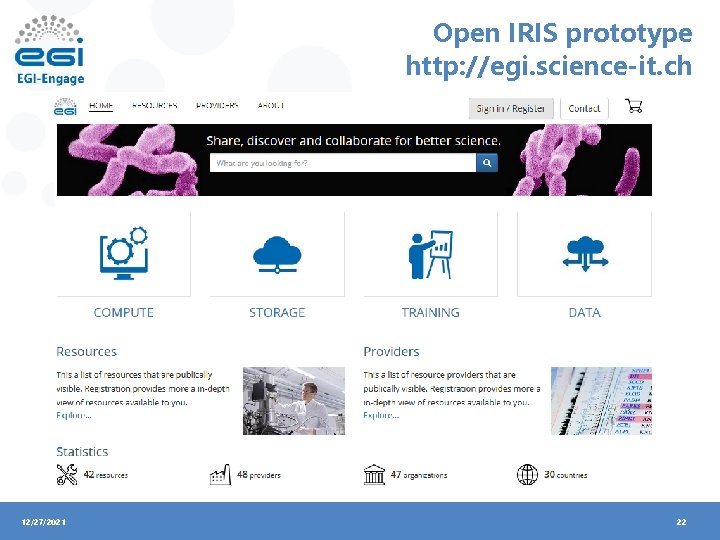Go to the HOME nav item
This screenshot has width=720, height=540.
pyautogui.click(x=101, y=106)
